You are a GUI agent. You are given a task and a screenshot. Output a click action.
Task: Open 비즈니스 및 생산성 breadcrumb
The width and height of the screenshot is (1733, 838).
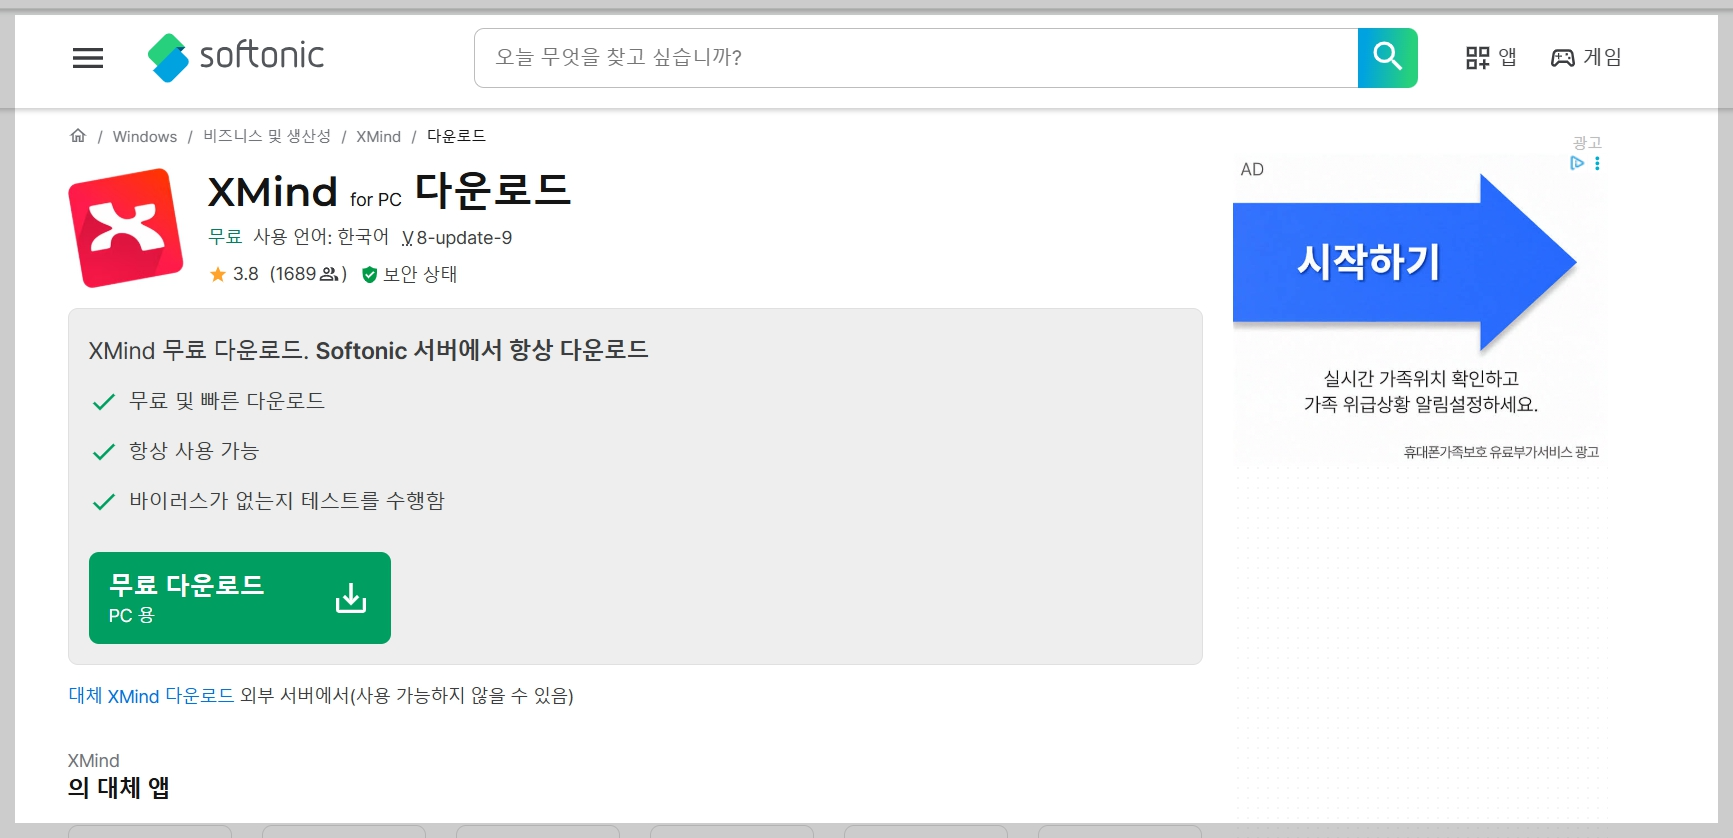pyautogui.click(x=267, y=136)
